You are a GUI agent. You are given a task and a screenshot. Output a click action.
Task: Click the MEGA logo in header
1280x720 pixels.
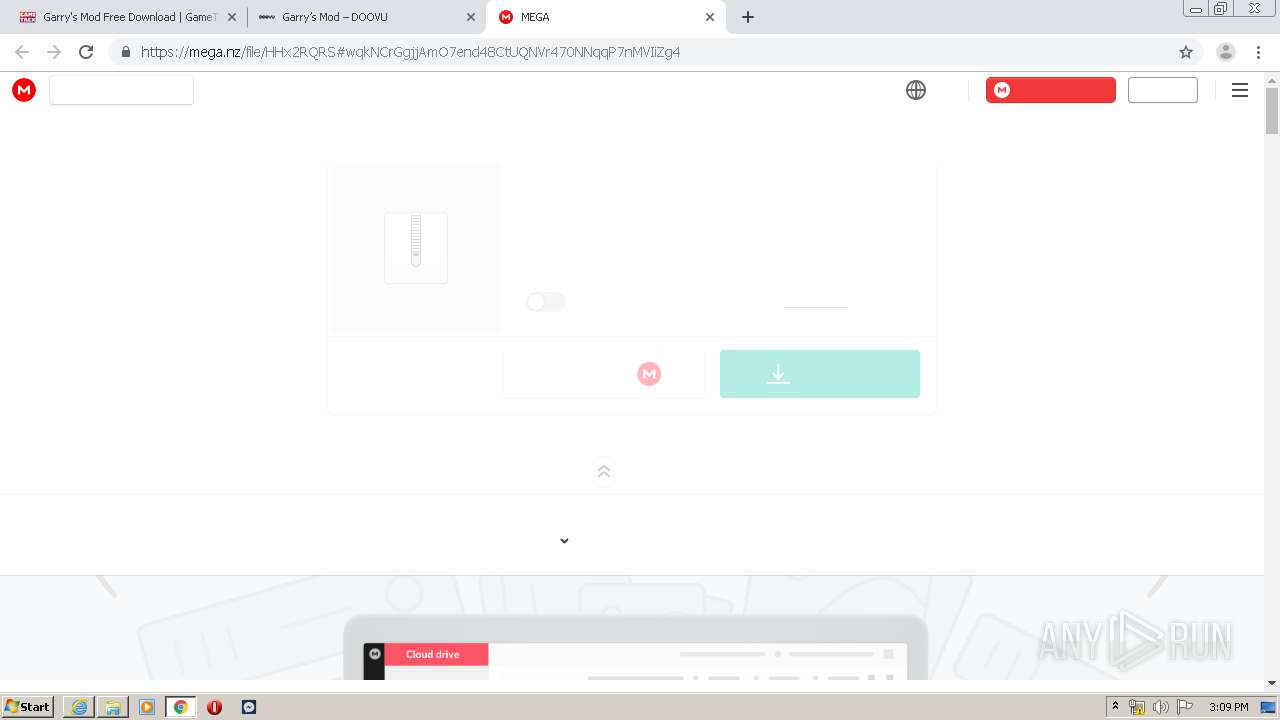pos(24,90)
